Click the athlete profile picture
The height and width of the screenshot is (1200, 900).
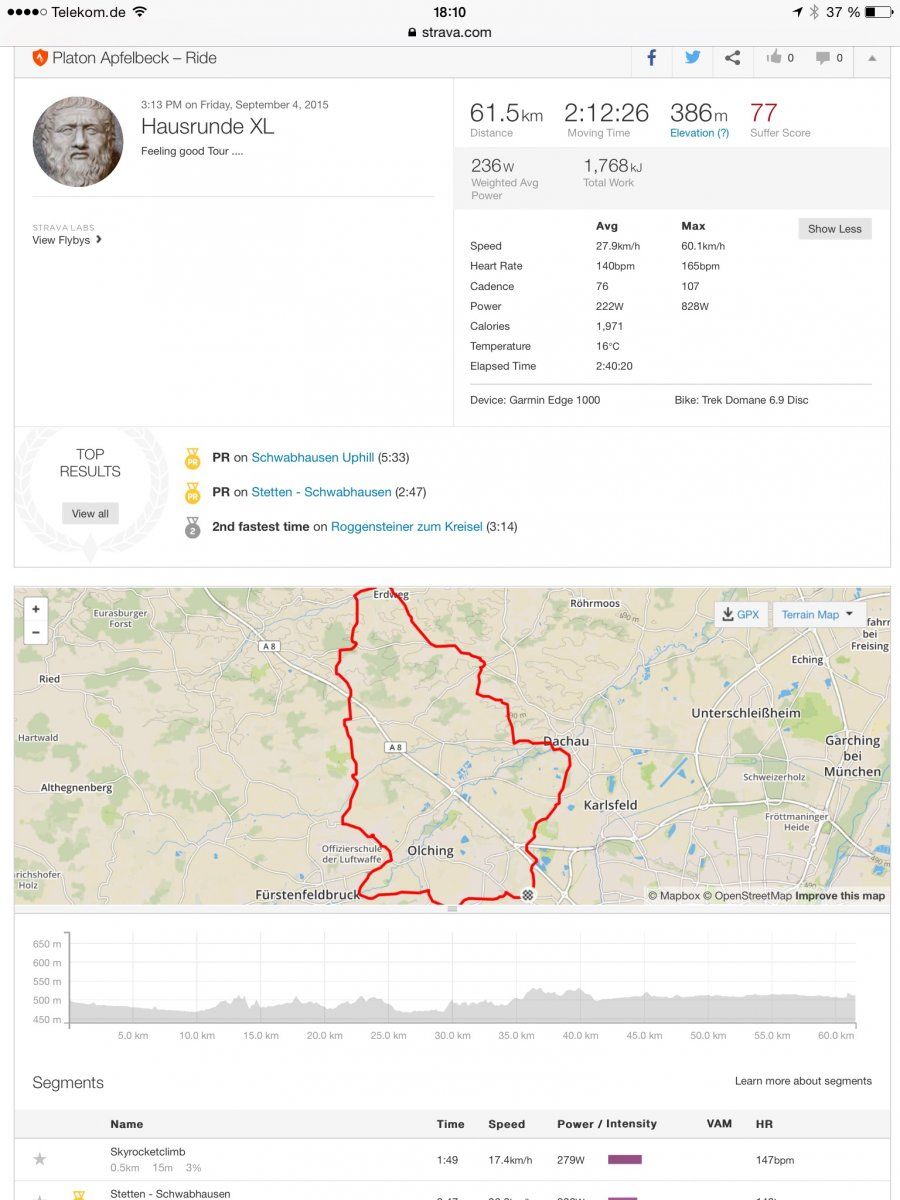point(78,142)
